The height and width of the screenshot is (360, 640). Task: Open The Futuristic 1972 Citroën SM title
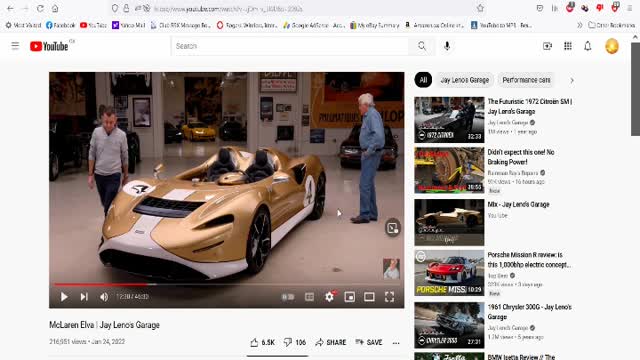click(530, 106)
